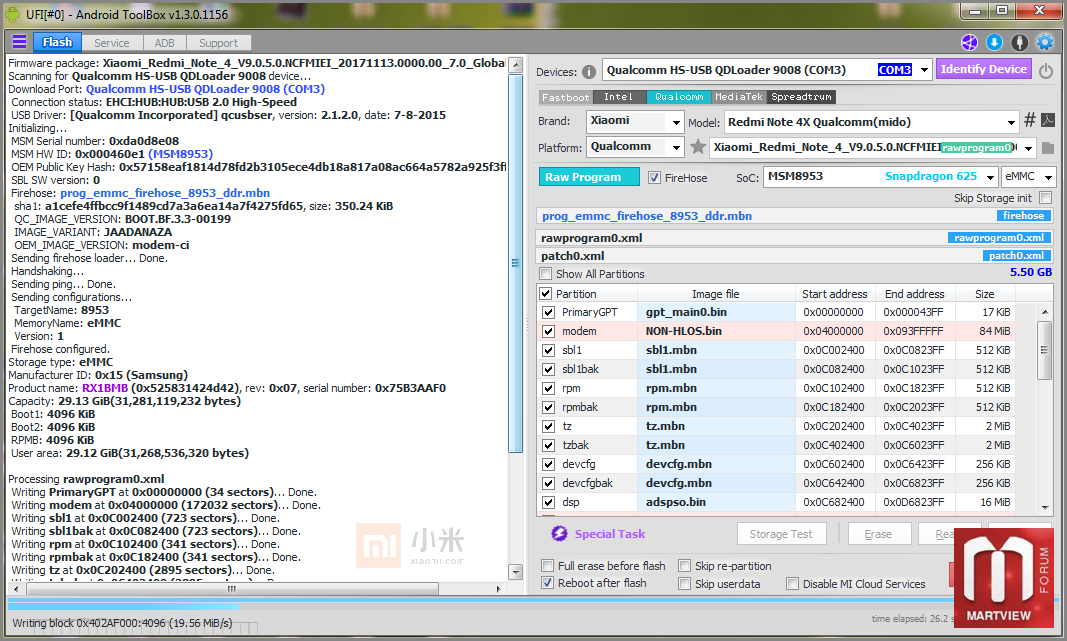Uncheck the modem partition checkbox
1067x641 pixels.
[548, 331]
